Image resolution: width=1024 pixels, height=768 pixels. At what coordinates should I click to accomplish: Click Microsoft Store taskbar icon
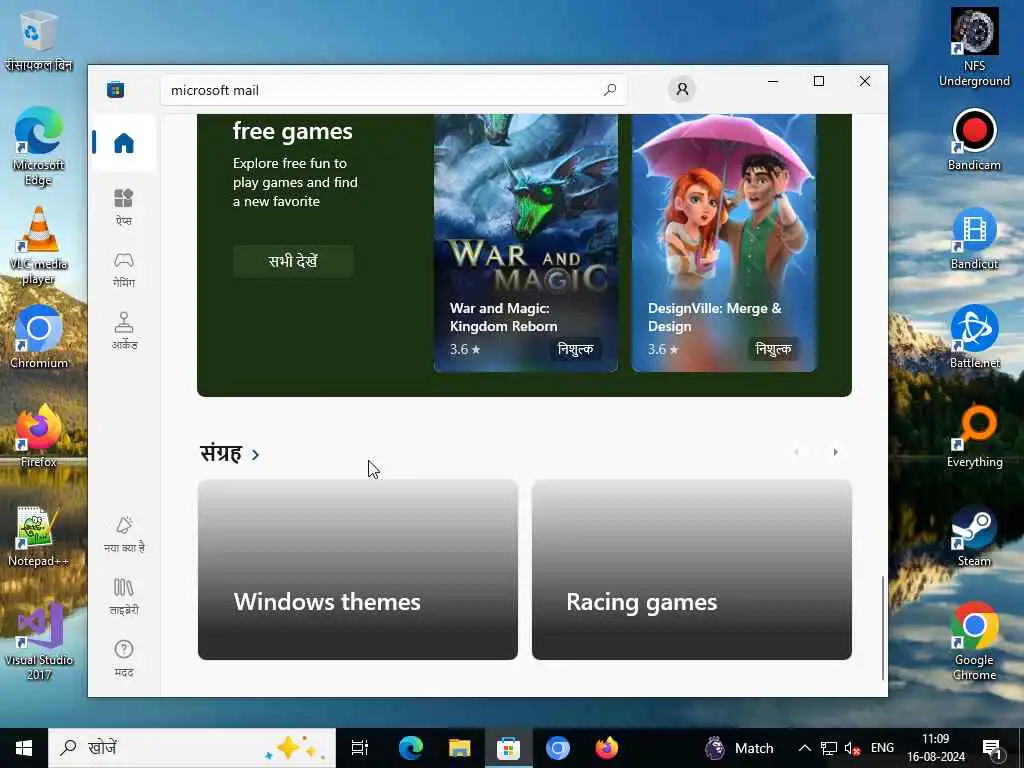tap(509, 748)
